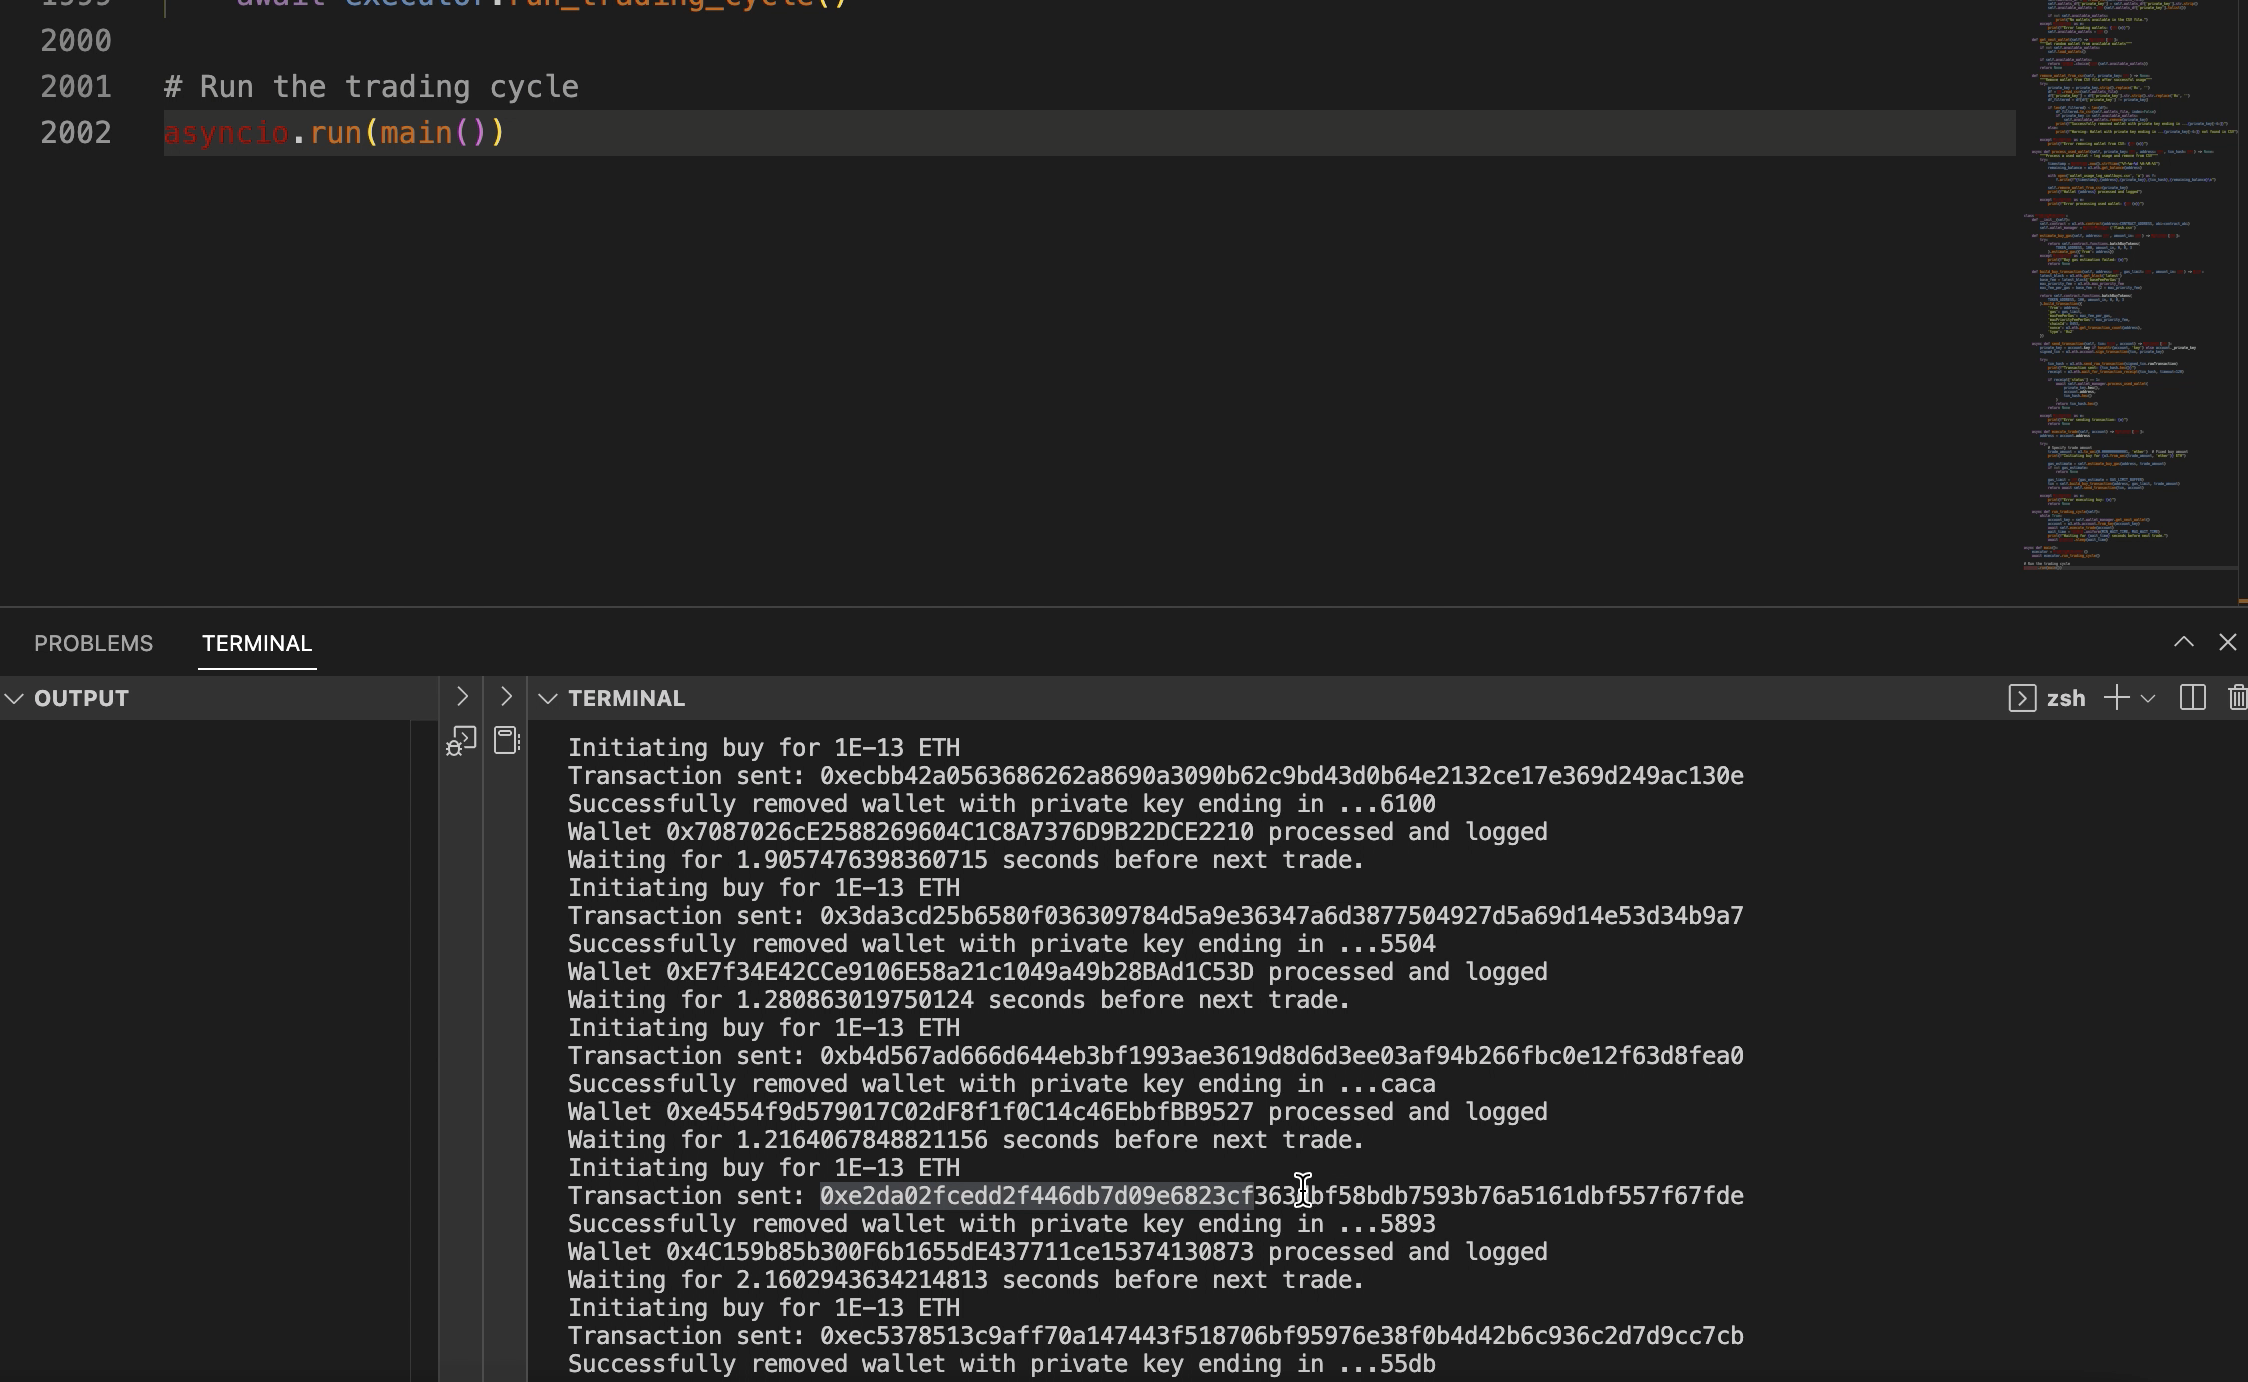Click the asyncio.run(main()) code line

coord(335,133)
